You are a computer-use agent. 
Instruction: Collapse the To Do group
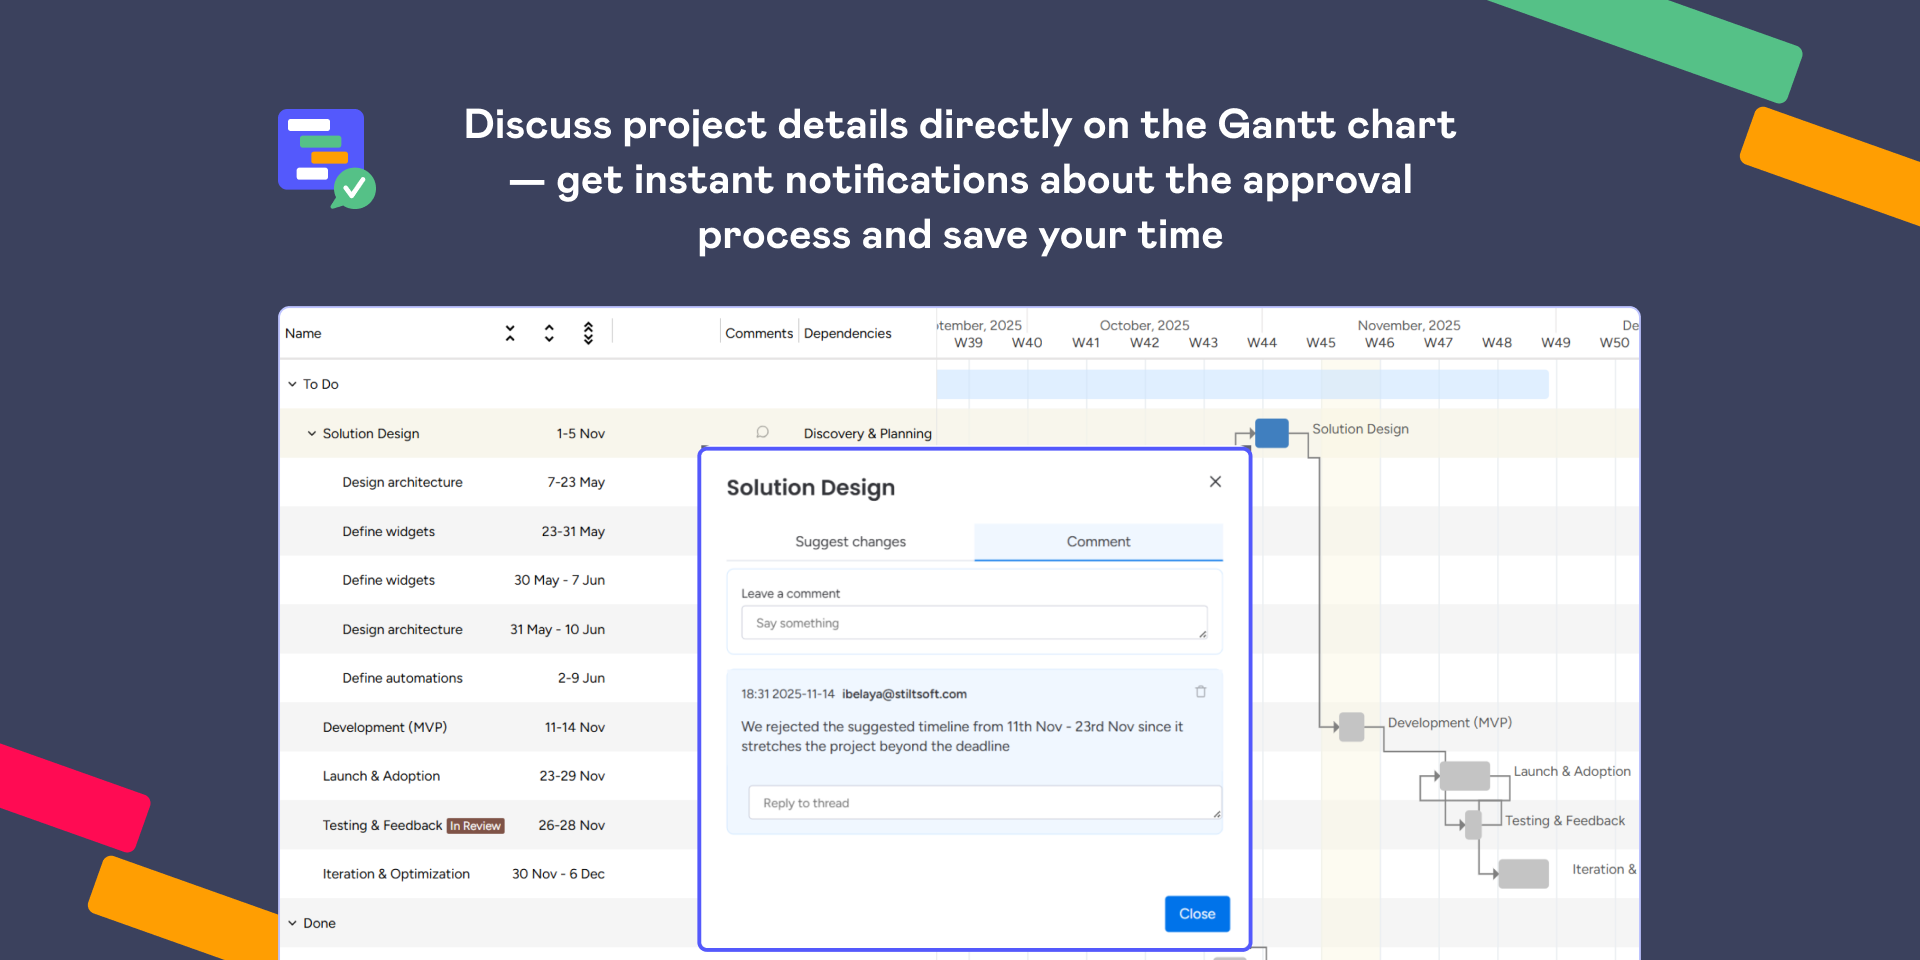(292, 384)
